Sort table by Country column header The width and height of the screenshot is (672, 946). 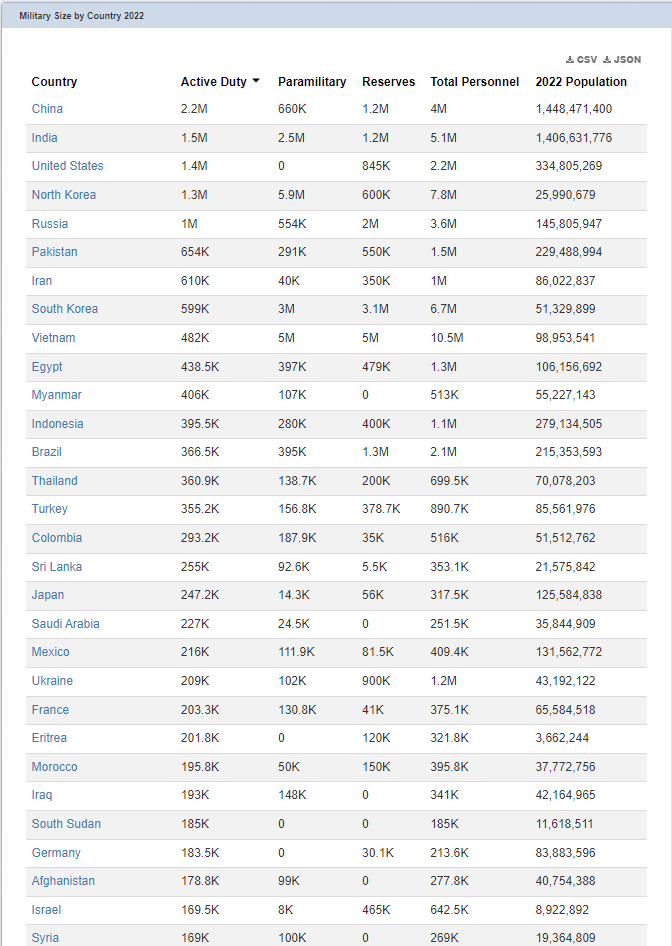click(x=54, y=81)
